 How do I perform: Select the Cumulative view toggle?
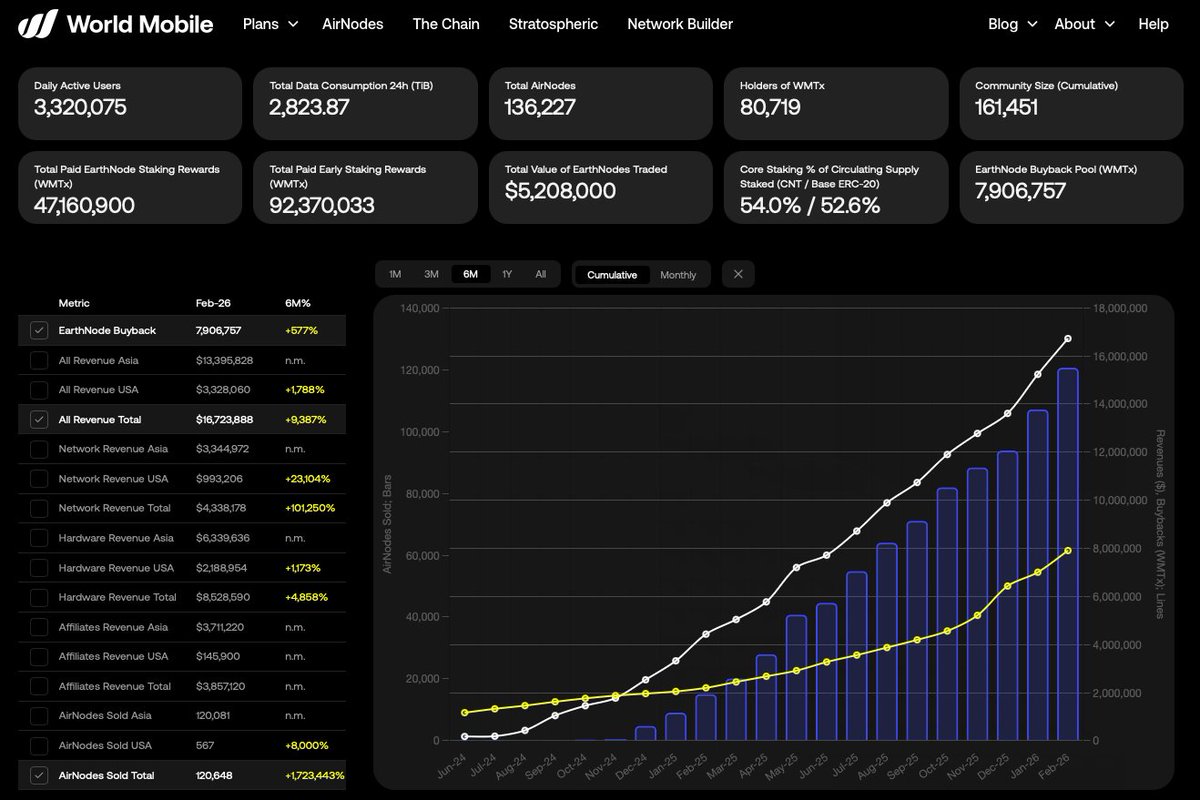point(611,273)
